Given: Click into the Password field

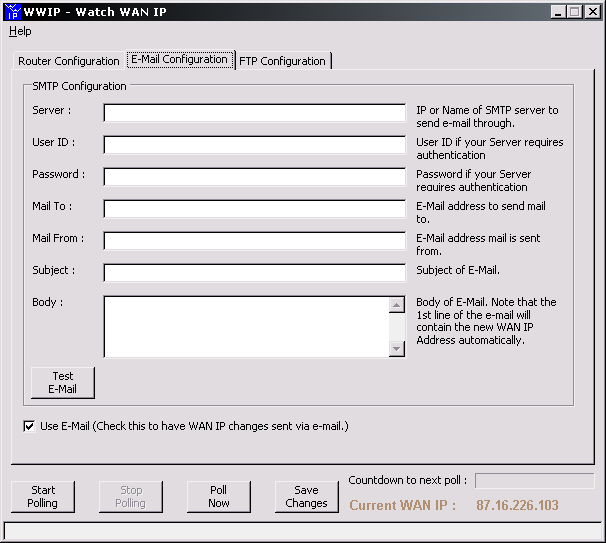Looking at the screenshot, I should pos(254,177).
